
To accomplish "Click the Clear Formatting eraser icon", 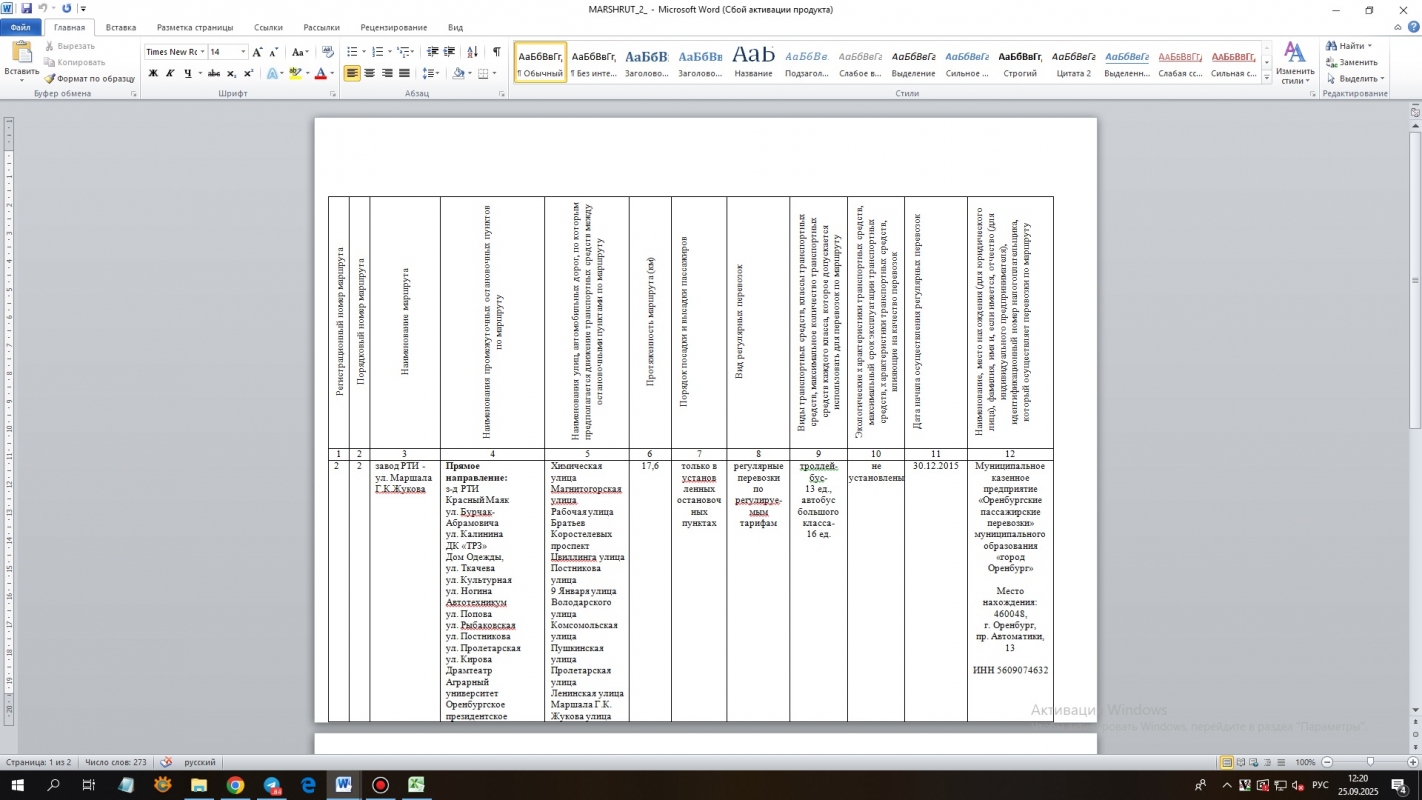I will [x=328, y=52].
